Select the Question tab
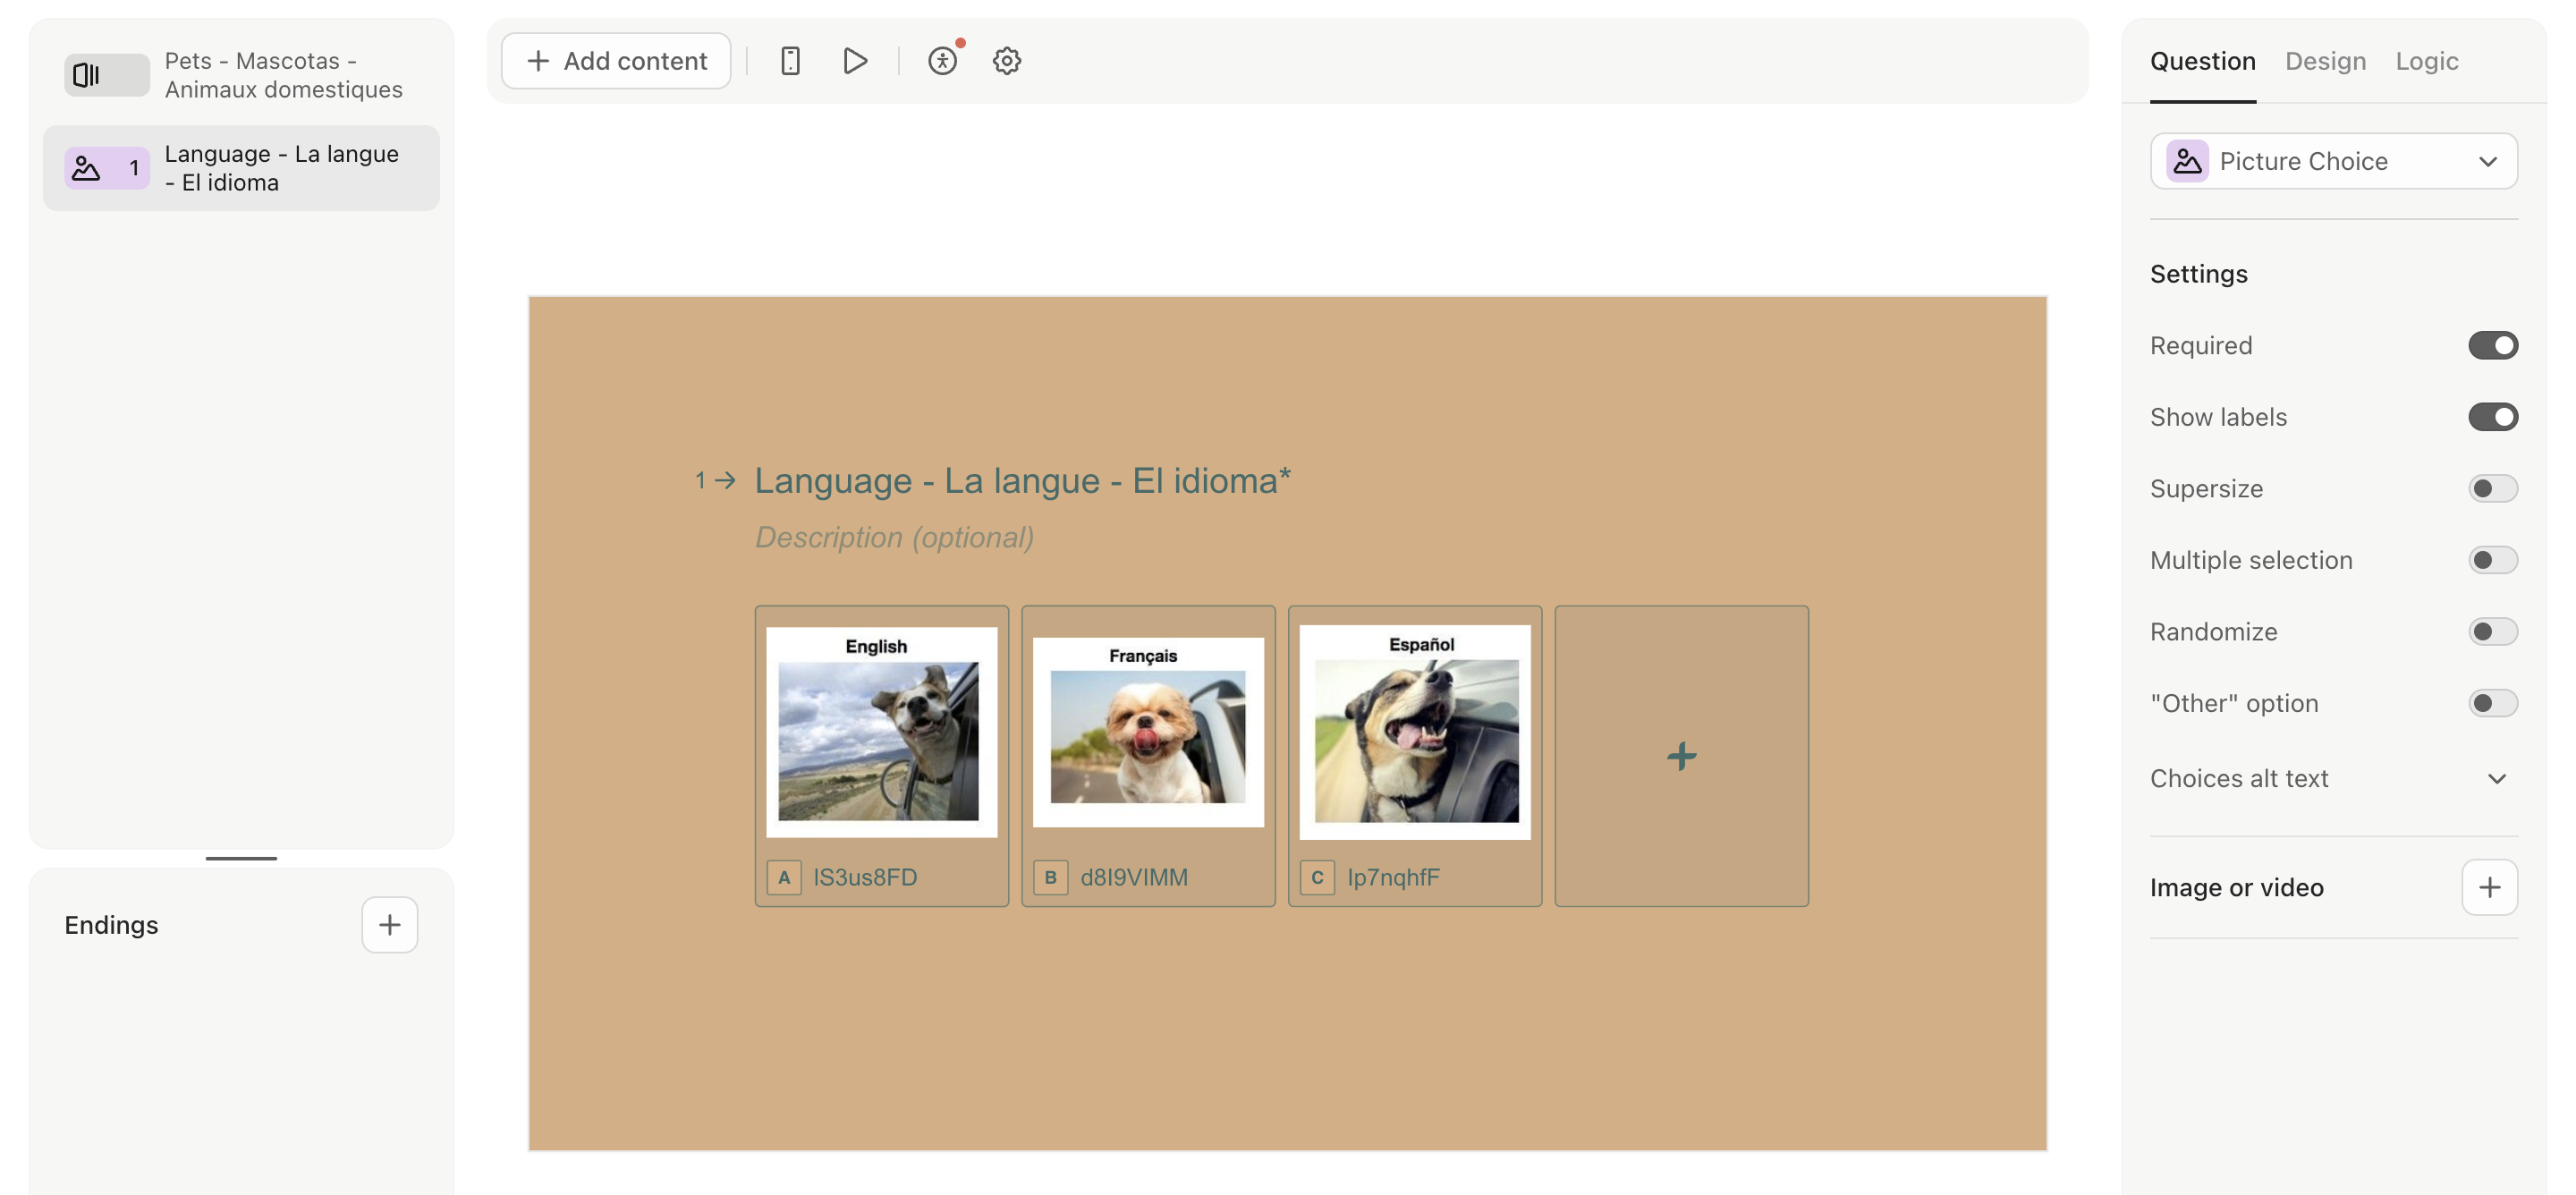Screen dimensions: 2576x1195 (x=2203, y=59)
